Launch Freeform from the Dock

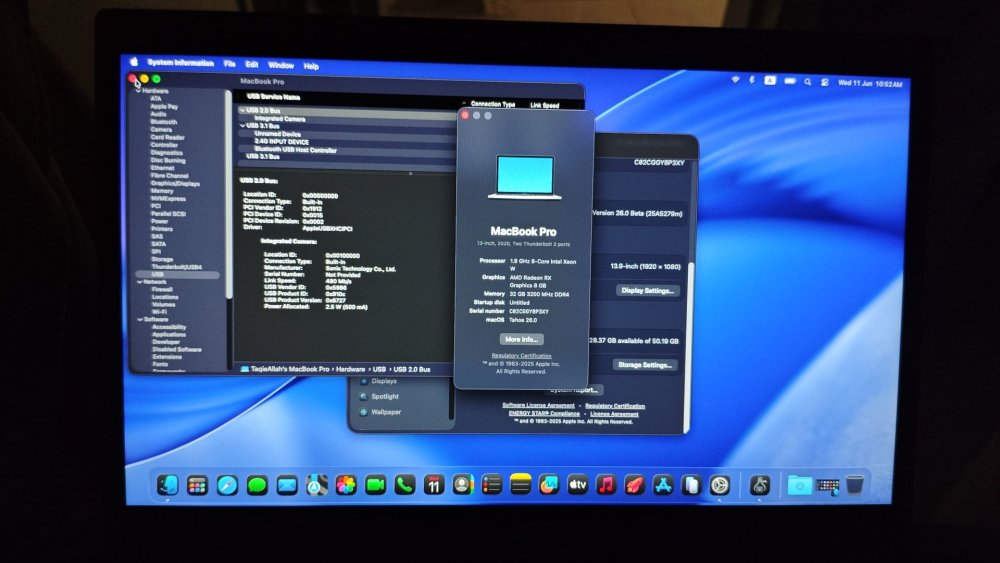549,485
